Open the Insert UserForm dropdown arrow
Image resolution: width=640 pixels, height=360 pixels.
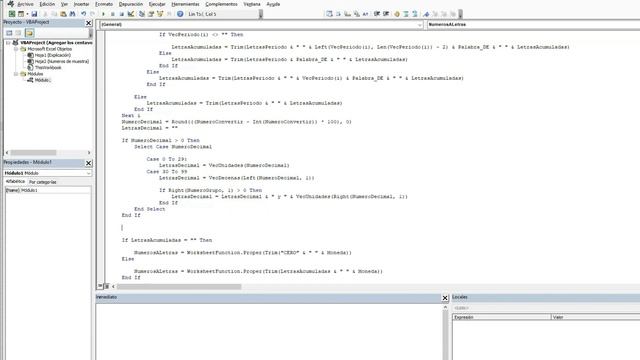pyautogui.click(x=27, y=14)
